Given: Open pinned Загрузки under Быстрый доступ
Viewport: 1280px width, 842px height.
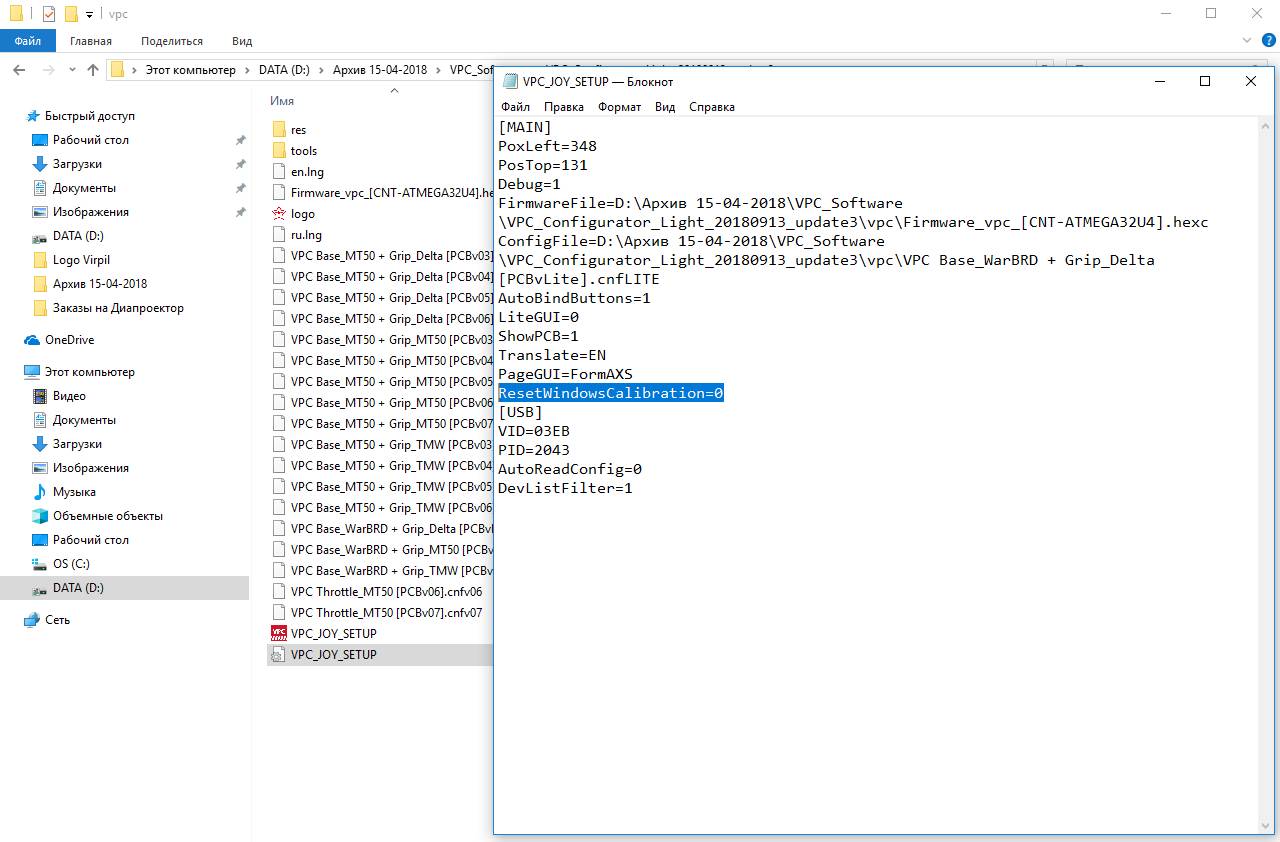Looking at the screenshot, I should [x=77, y=164].
